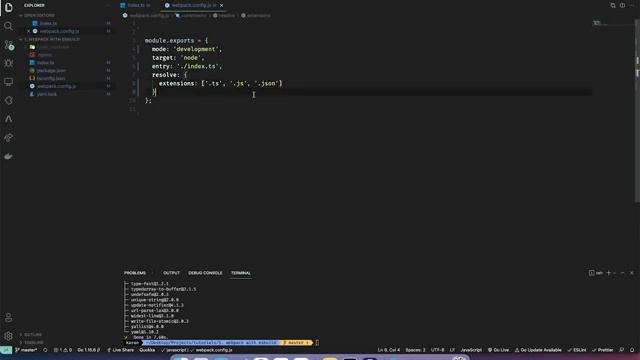Change file encoding UTF-8
The height and width of the screenshot is (360, 640).
pyautogui.click(x=437, y=350)
